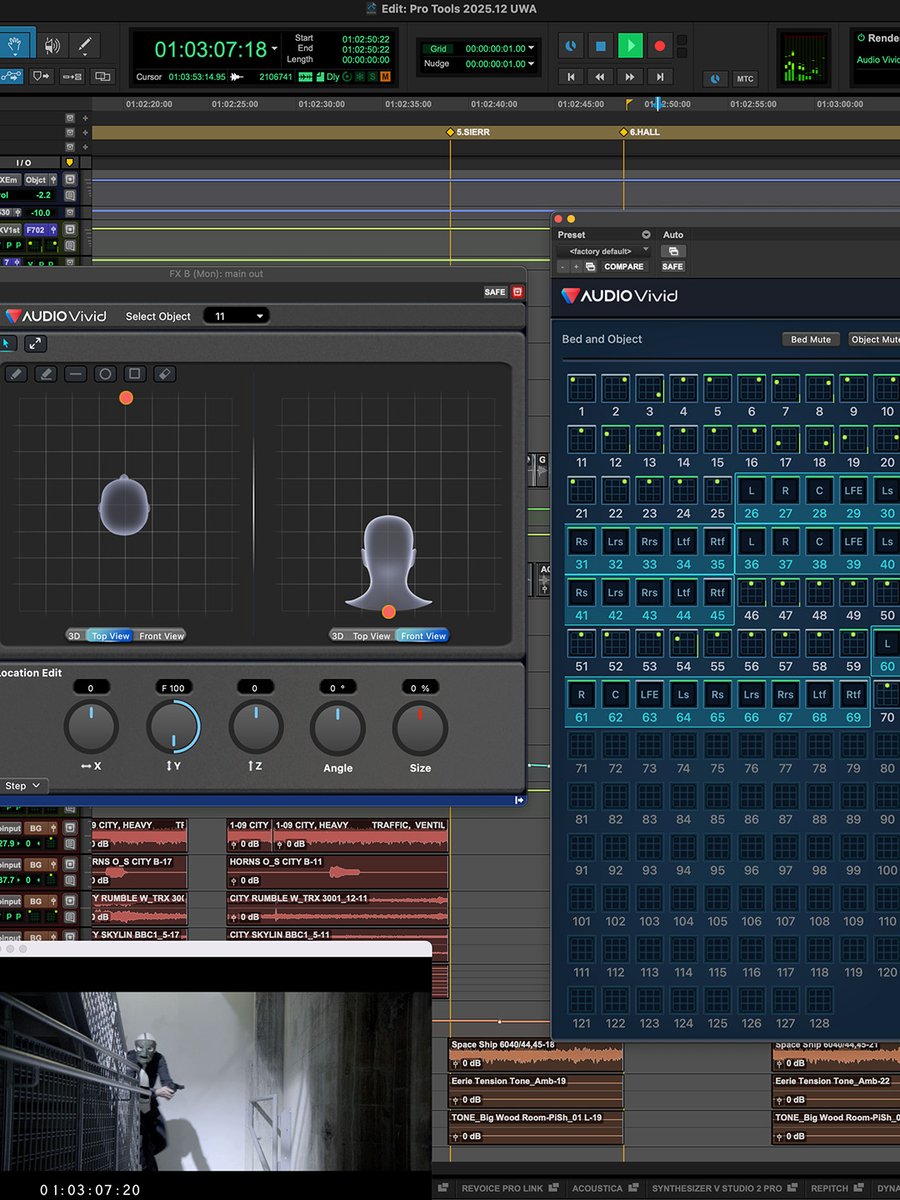
Task: Switch right panner view to Top View
Action: (x=372, y=636)
